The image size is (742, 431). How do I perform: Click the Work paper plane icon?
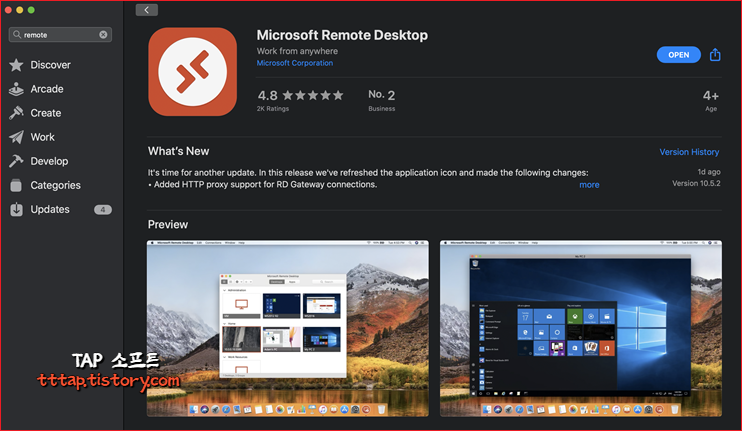tap(16, 137)
